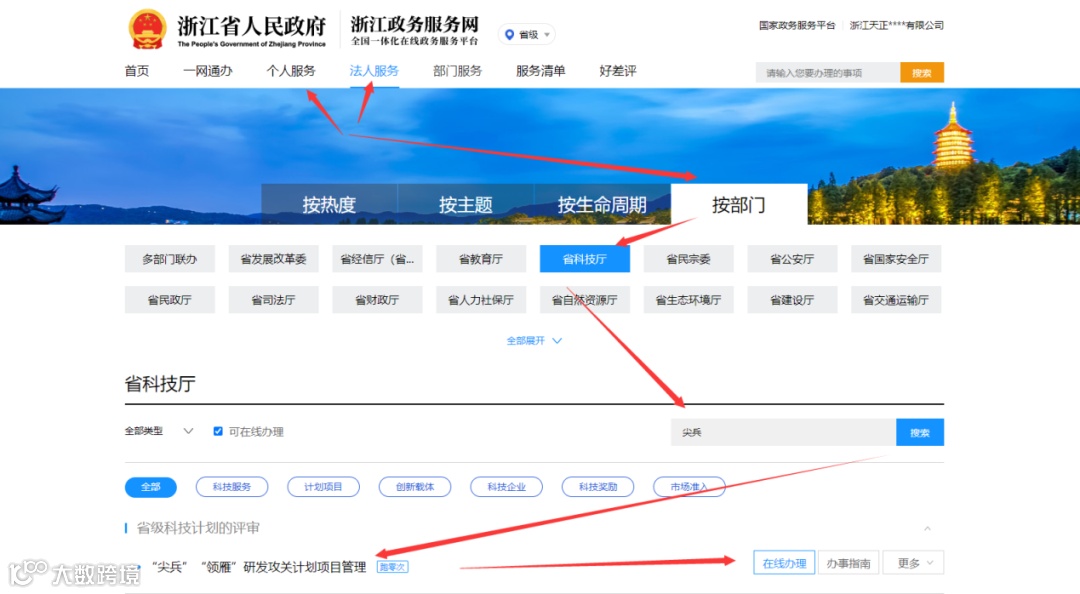Click the 省级科技计划的评审 section heading
Image resolution: width=1080 pixels, height=594 pixels.
(x=198, y=528)
